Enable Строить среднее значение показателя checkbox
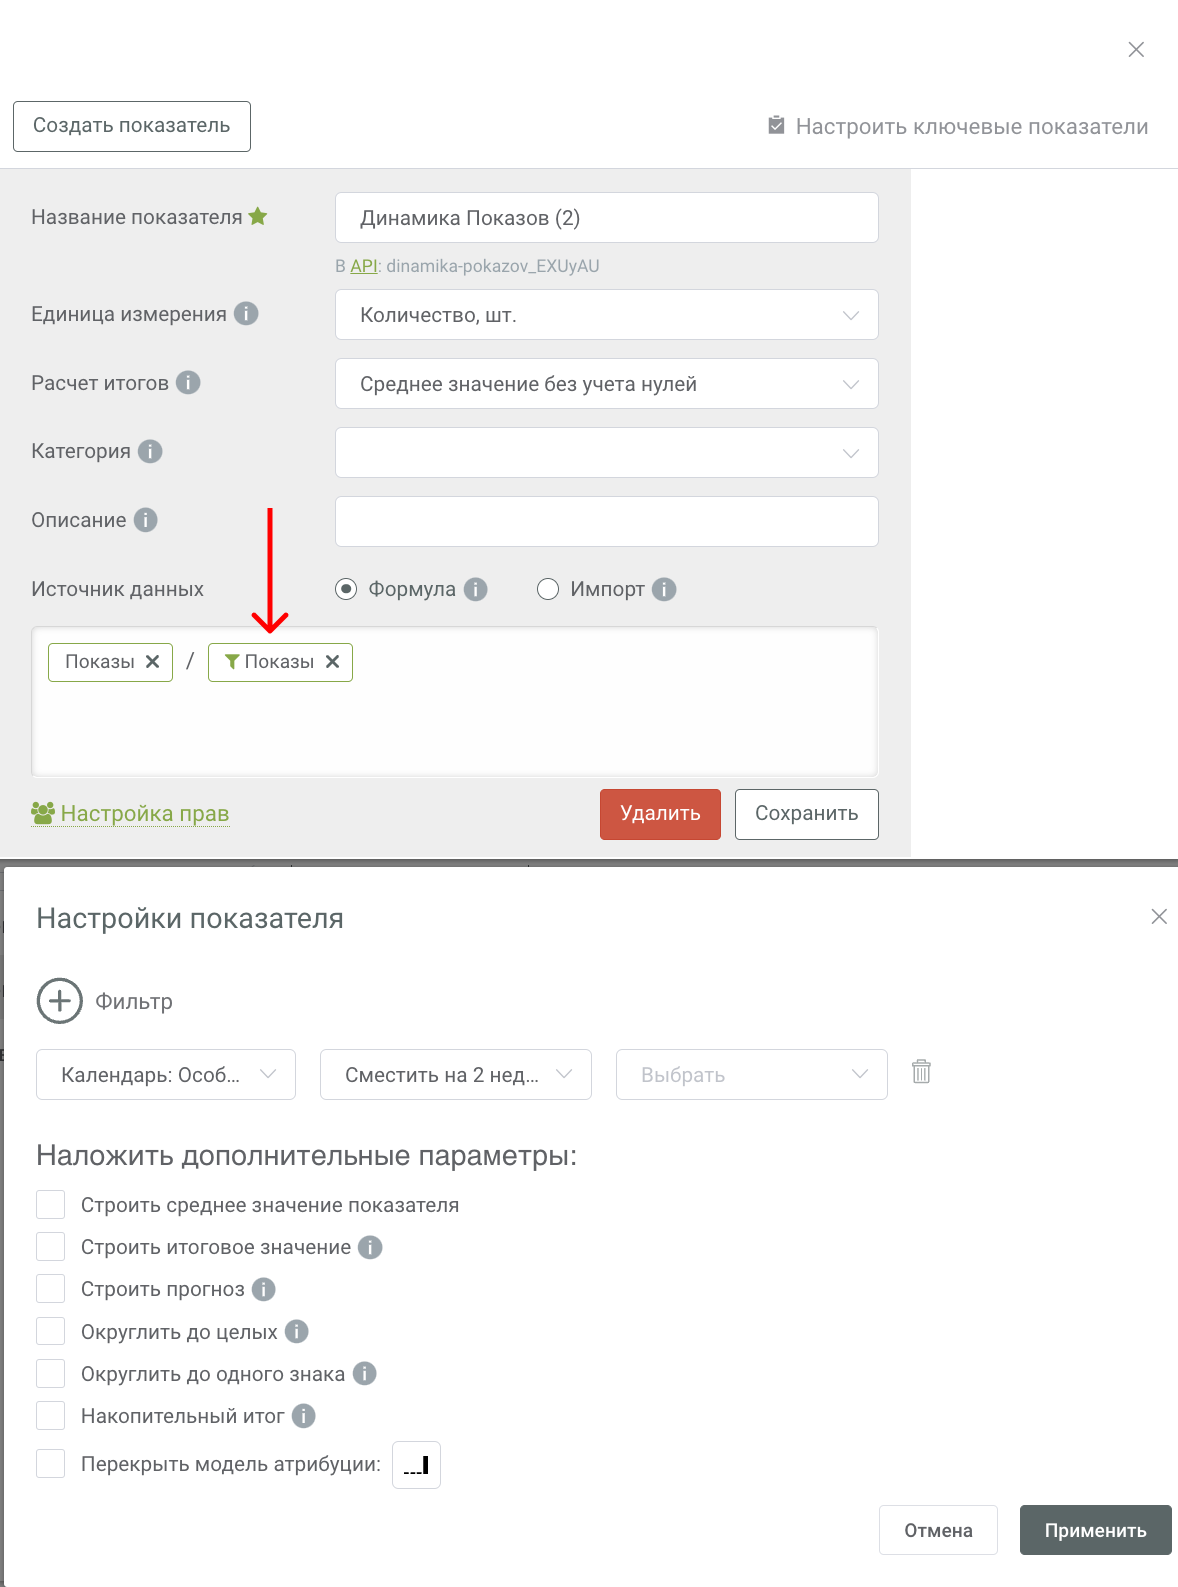Viewport: 1178px width, 1587px height. [x=51, y=1205]
